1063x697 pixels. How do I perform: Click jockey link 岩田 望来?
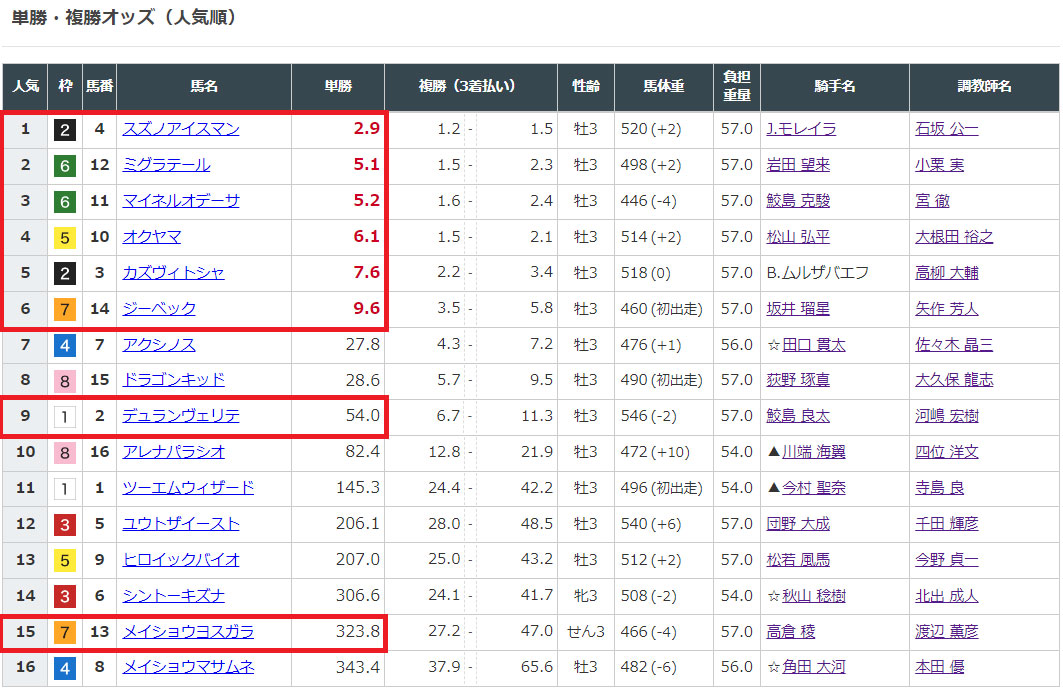(798, 165)
